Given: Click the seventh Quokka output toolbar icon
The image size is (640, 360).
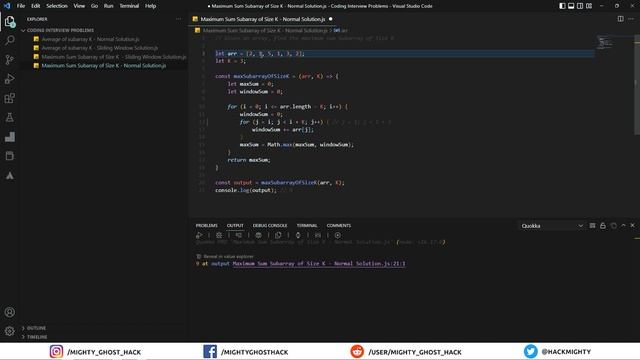Looking at the screenshot, I should tap(318, 235).
